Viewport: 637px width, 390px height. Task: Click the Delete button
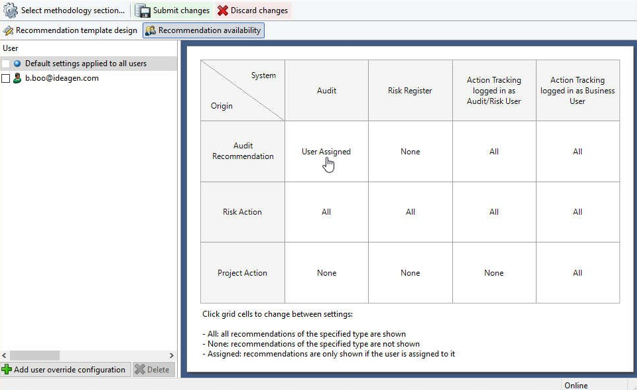pos(153,369)
